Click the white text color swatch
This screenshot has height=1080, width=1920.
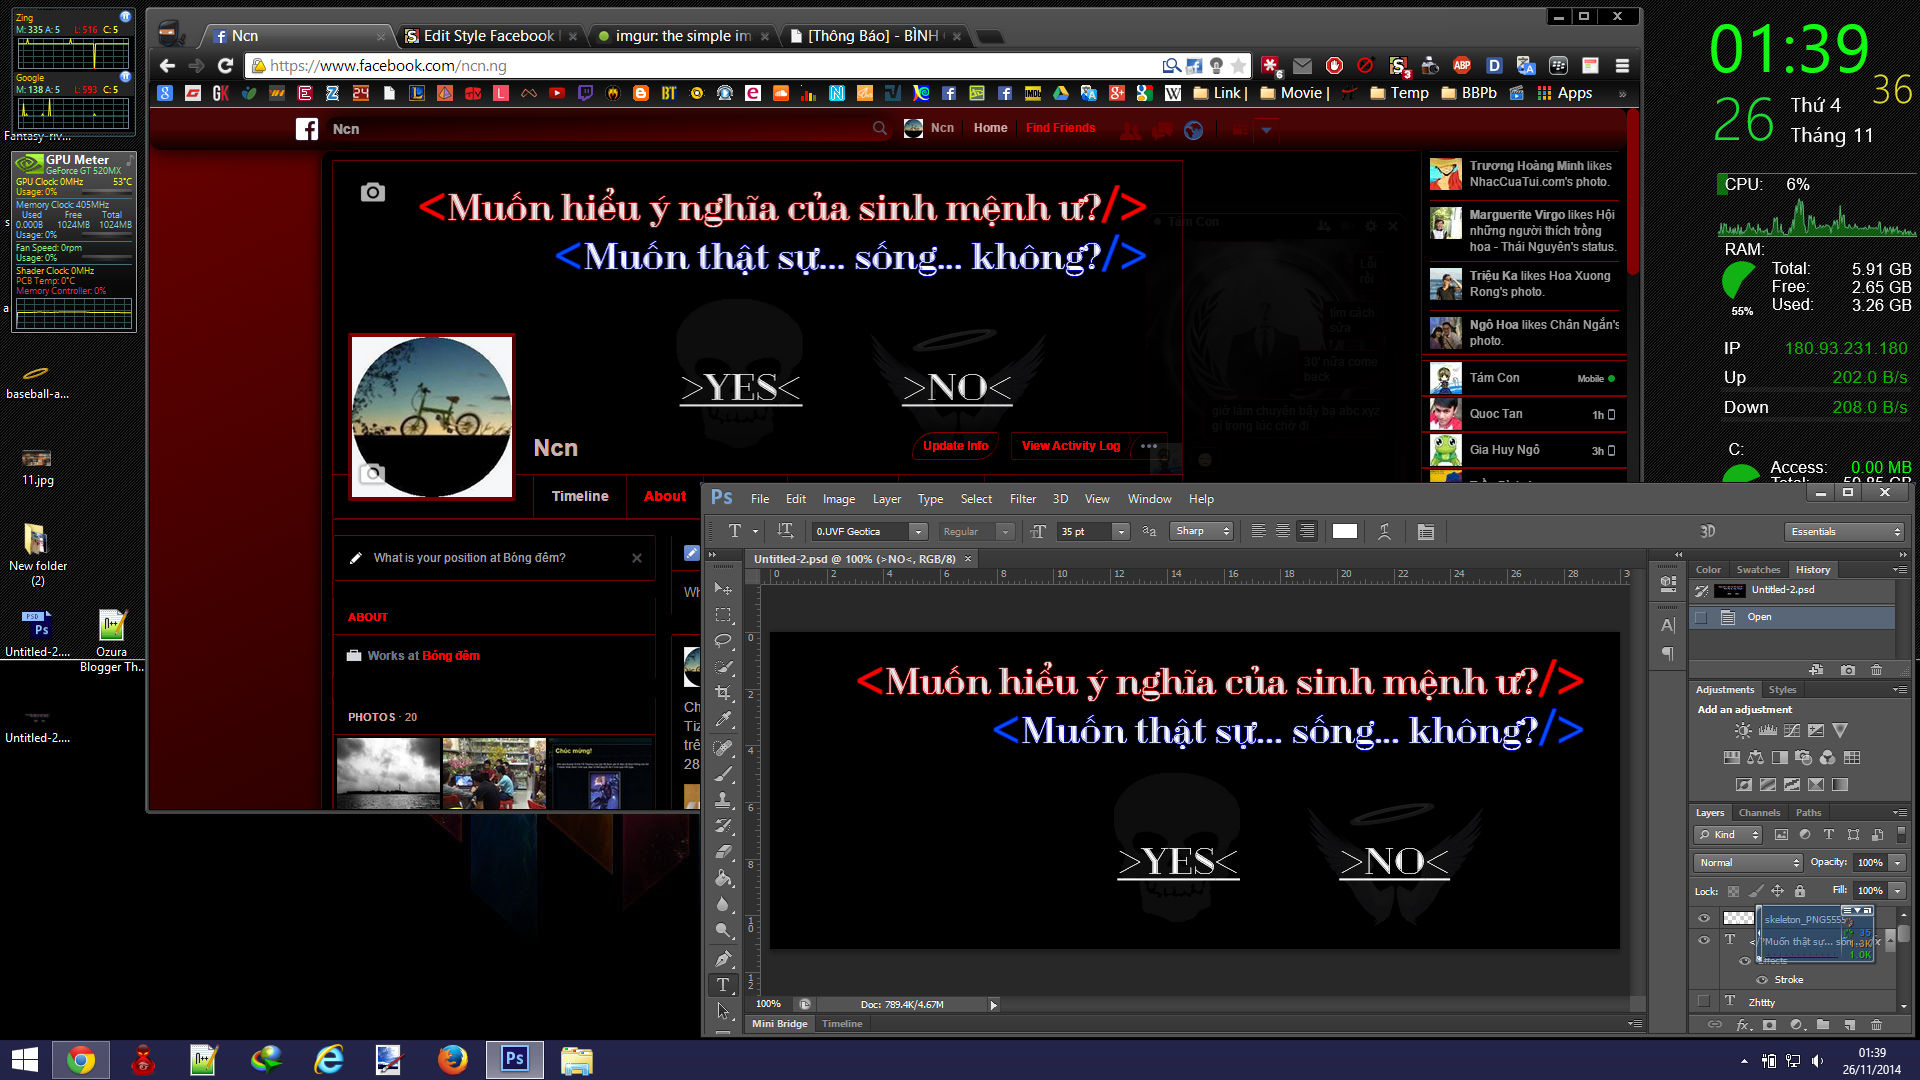tap(1344, 532)
